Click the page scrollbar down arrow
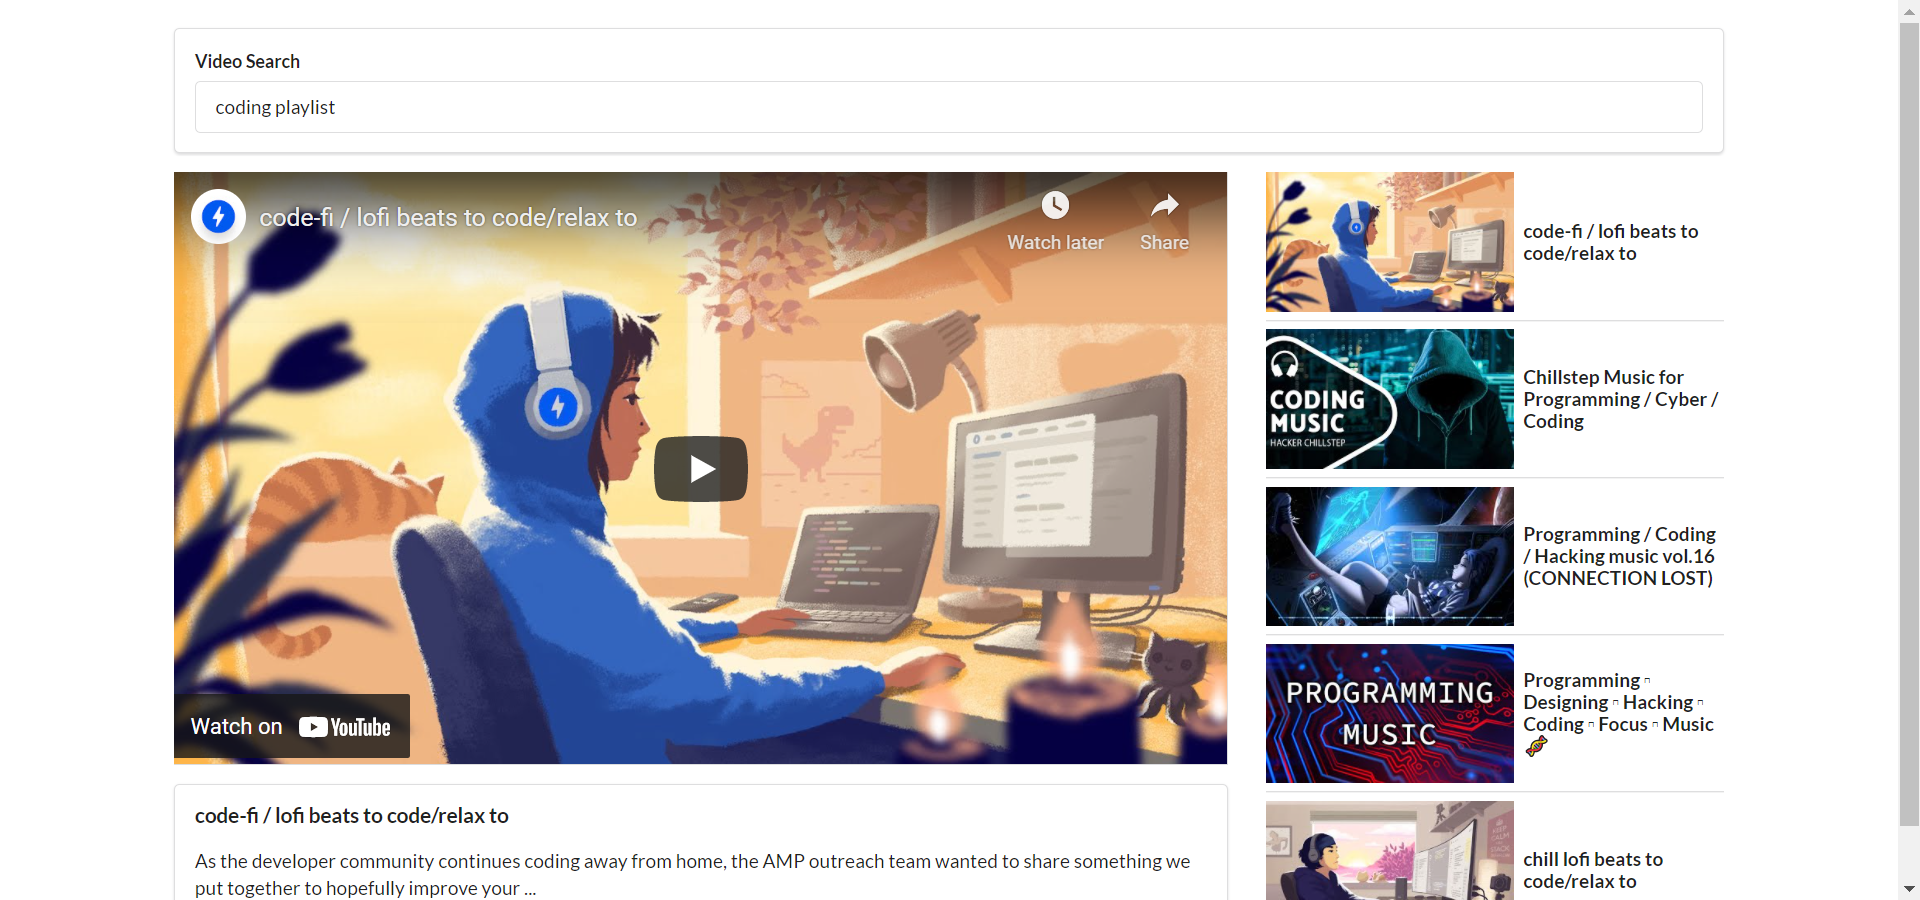The width and height of the screenshot is (1920, 900). pos(1909,889)
